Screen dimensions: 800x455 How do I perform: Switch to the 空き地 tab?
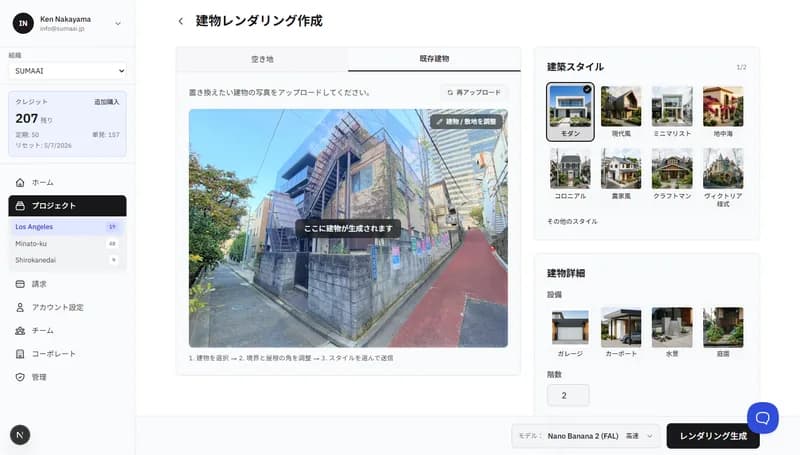262,59
